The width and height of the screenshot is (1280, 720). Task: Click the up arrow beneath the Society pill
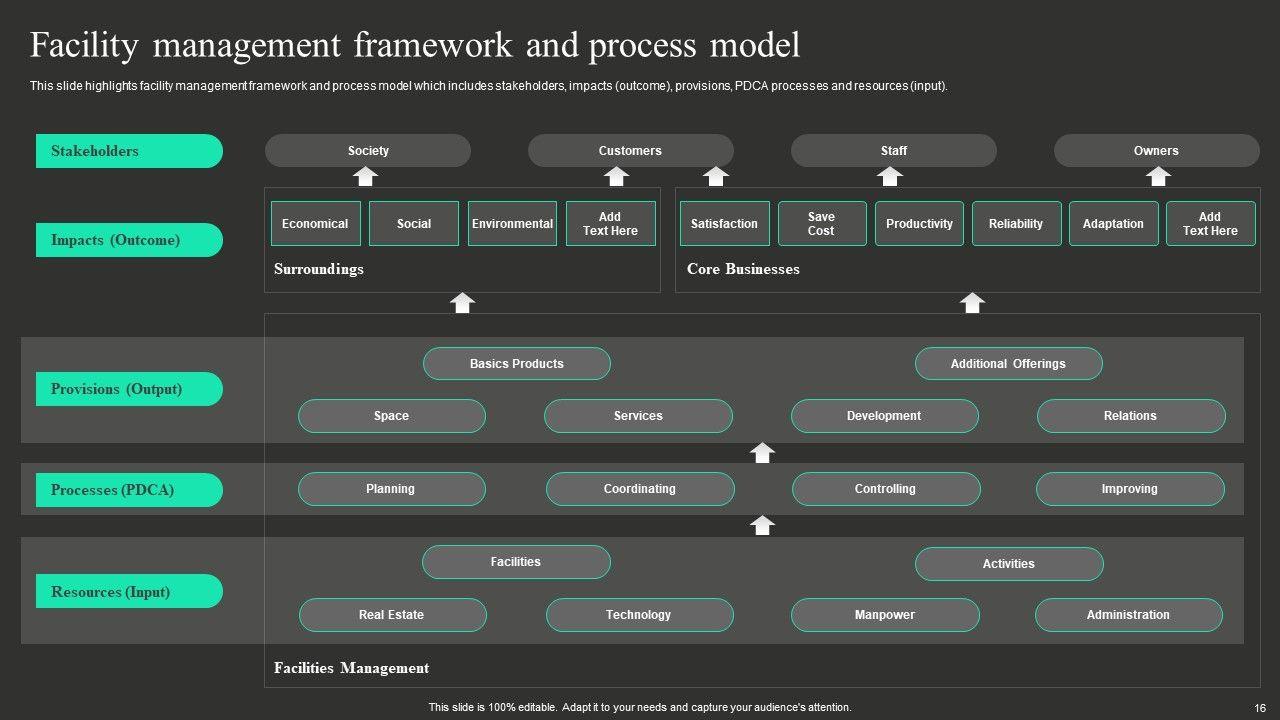366,177
